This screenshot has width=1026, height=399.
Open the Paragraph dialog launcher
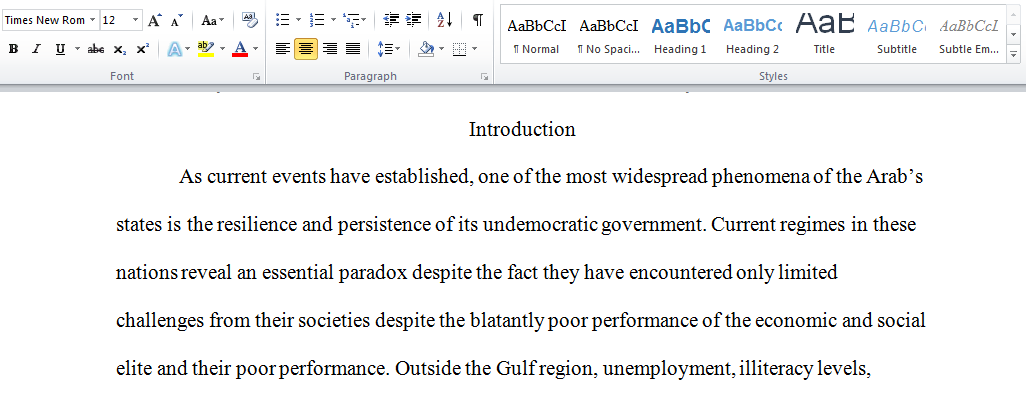[484, 77]
